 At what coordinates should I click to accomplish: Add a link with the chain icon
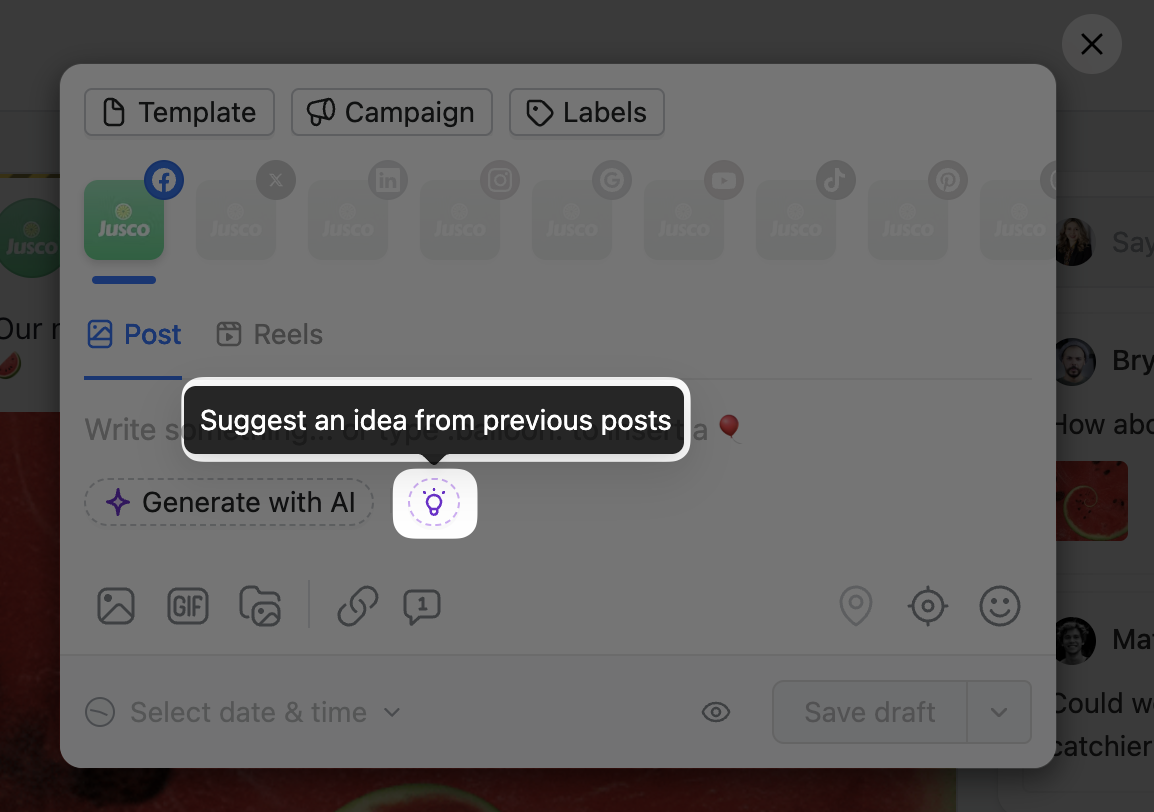pos(357,606)
